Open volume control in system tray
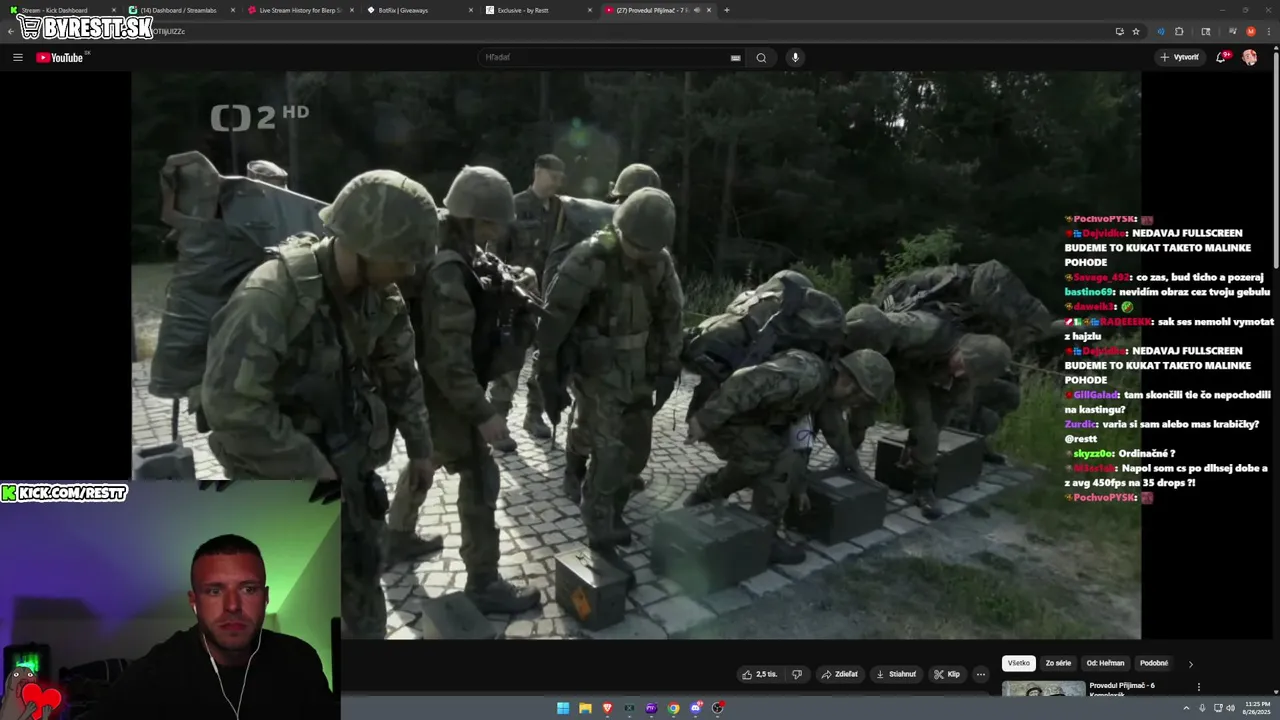1280x720 pixels. pyautogui.click(x=1230, y=708)
